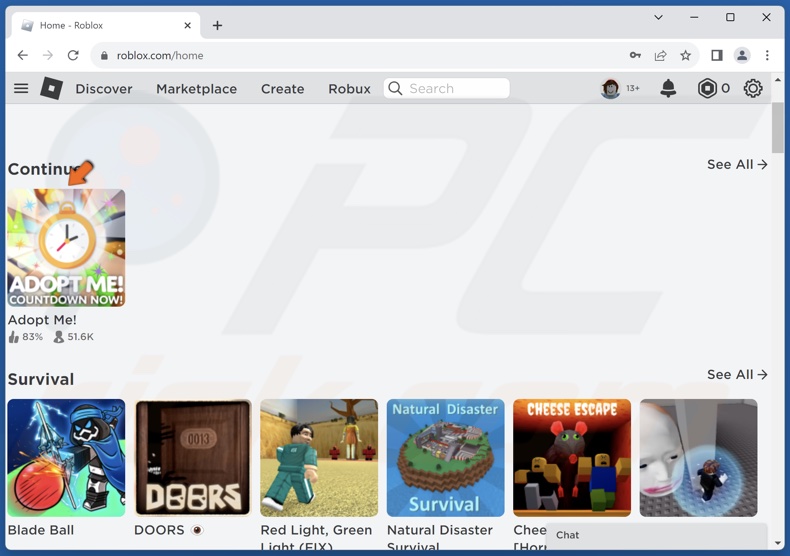Open the Marketplace menu

pyautogui.click(x=196, y=89)
